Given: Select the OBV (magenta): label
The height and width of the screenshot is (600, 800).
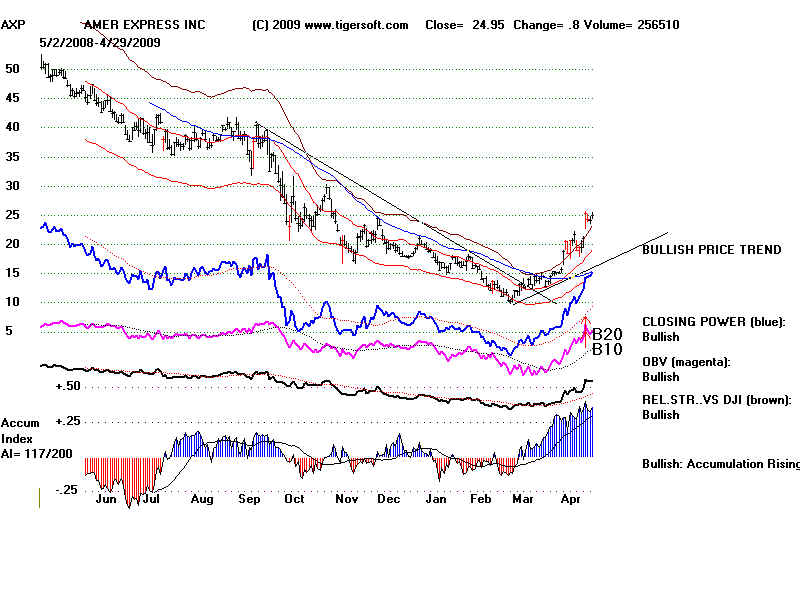Looking at the screenshot, I should (x=686, y=362).
